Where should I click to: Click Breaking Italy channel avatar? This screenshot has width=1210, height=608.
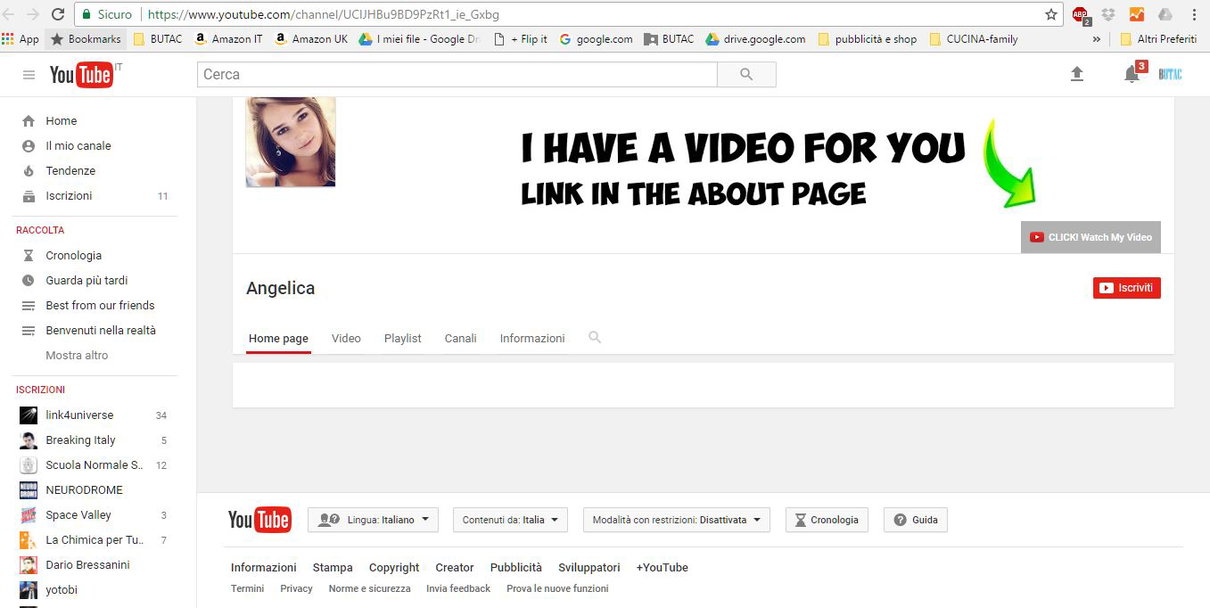(29, 440)
